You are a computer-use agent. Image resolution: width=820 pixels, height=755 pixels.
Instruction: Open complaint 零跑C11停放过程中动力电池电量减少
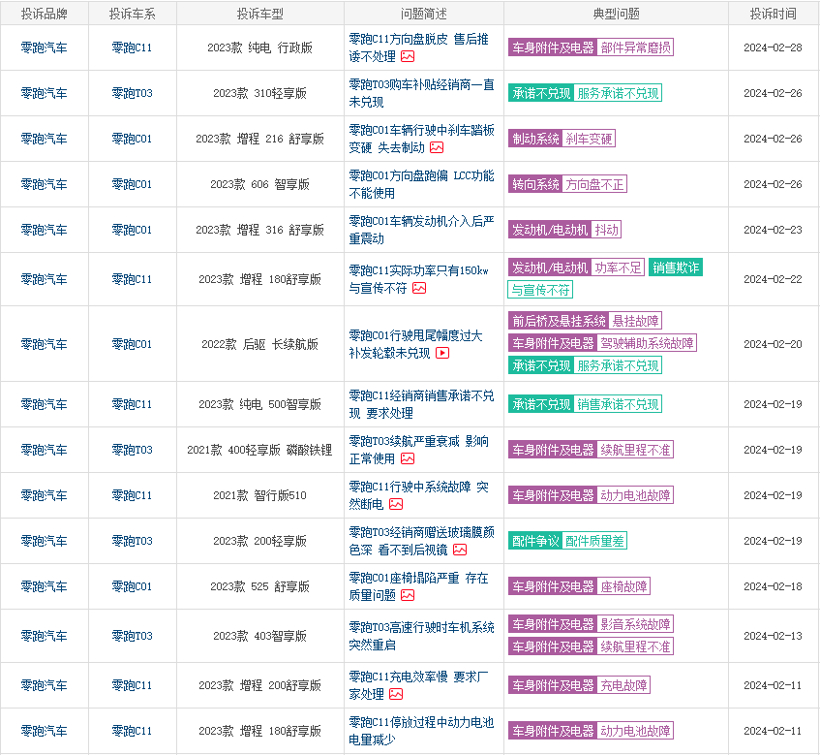pos(422,730)
